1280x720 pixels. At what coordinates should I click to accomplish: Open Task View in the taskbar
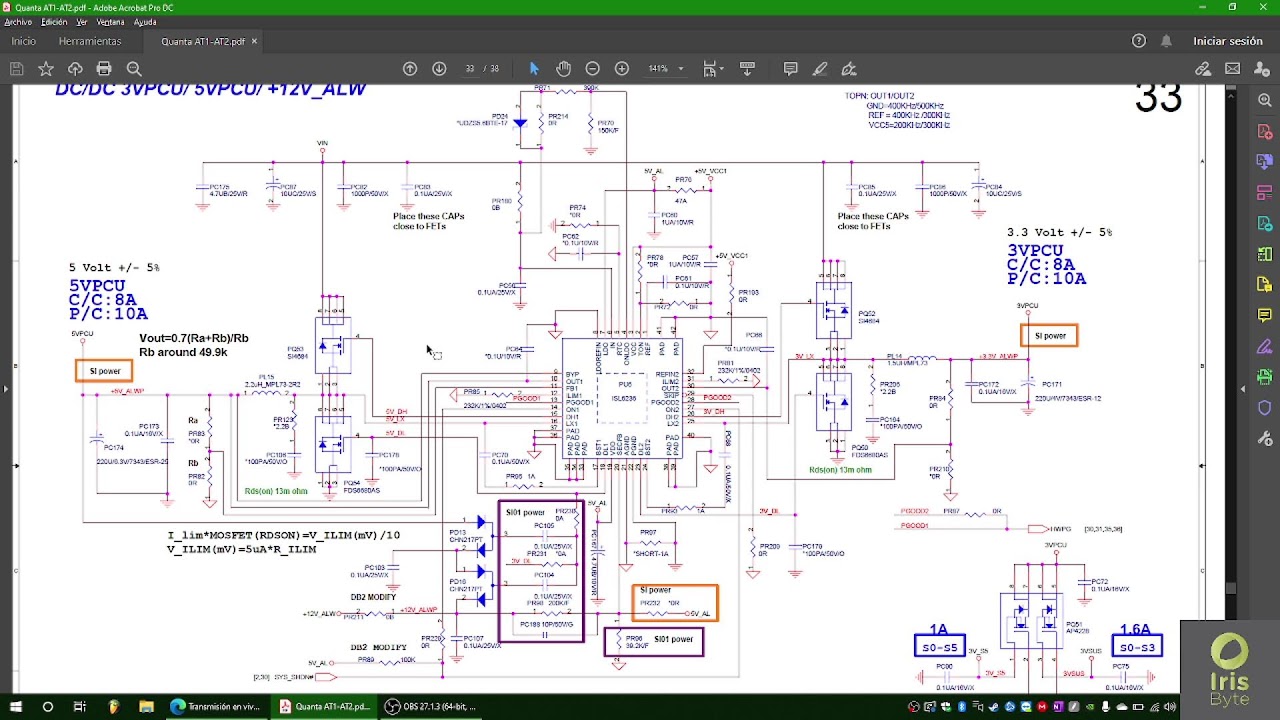(x=80, y=706)
